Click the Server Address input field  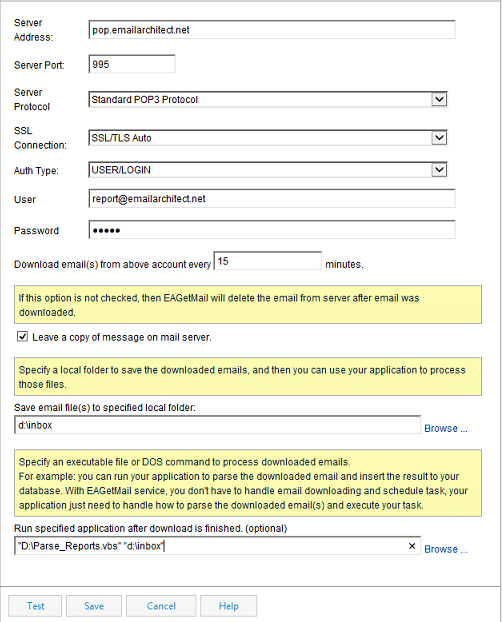tap(272, 30)
